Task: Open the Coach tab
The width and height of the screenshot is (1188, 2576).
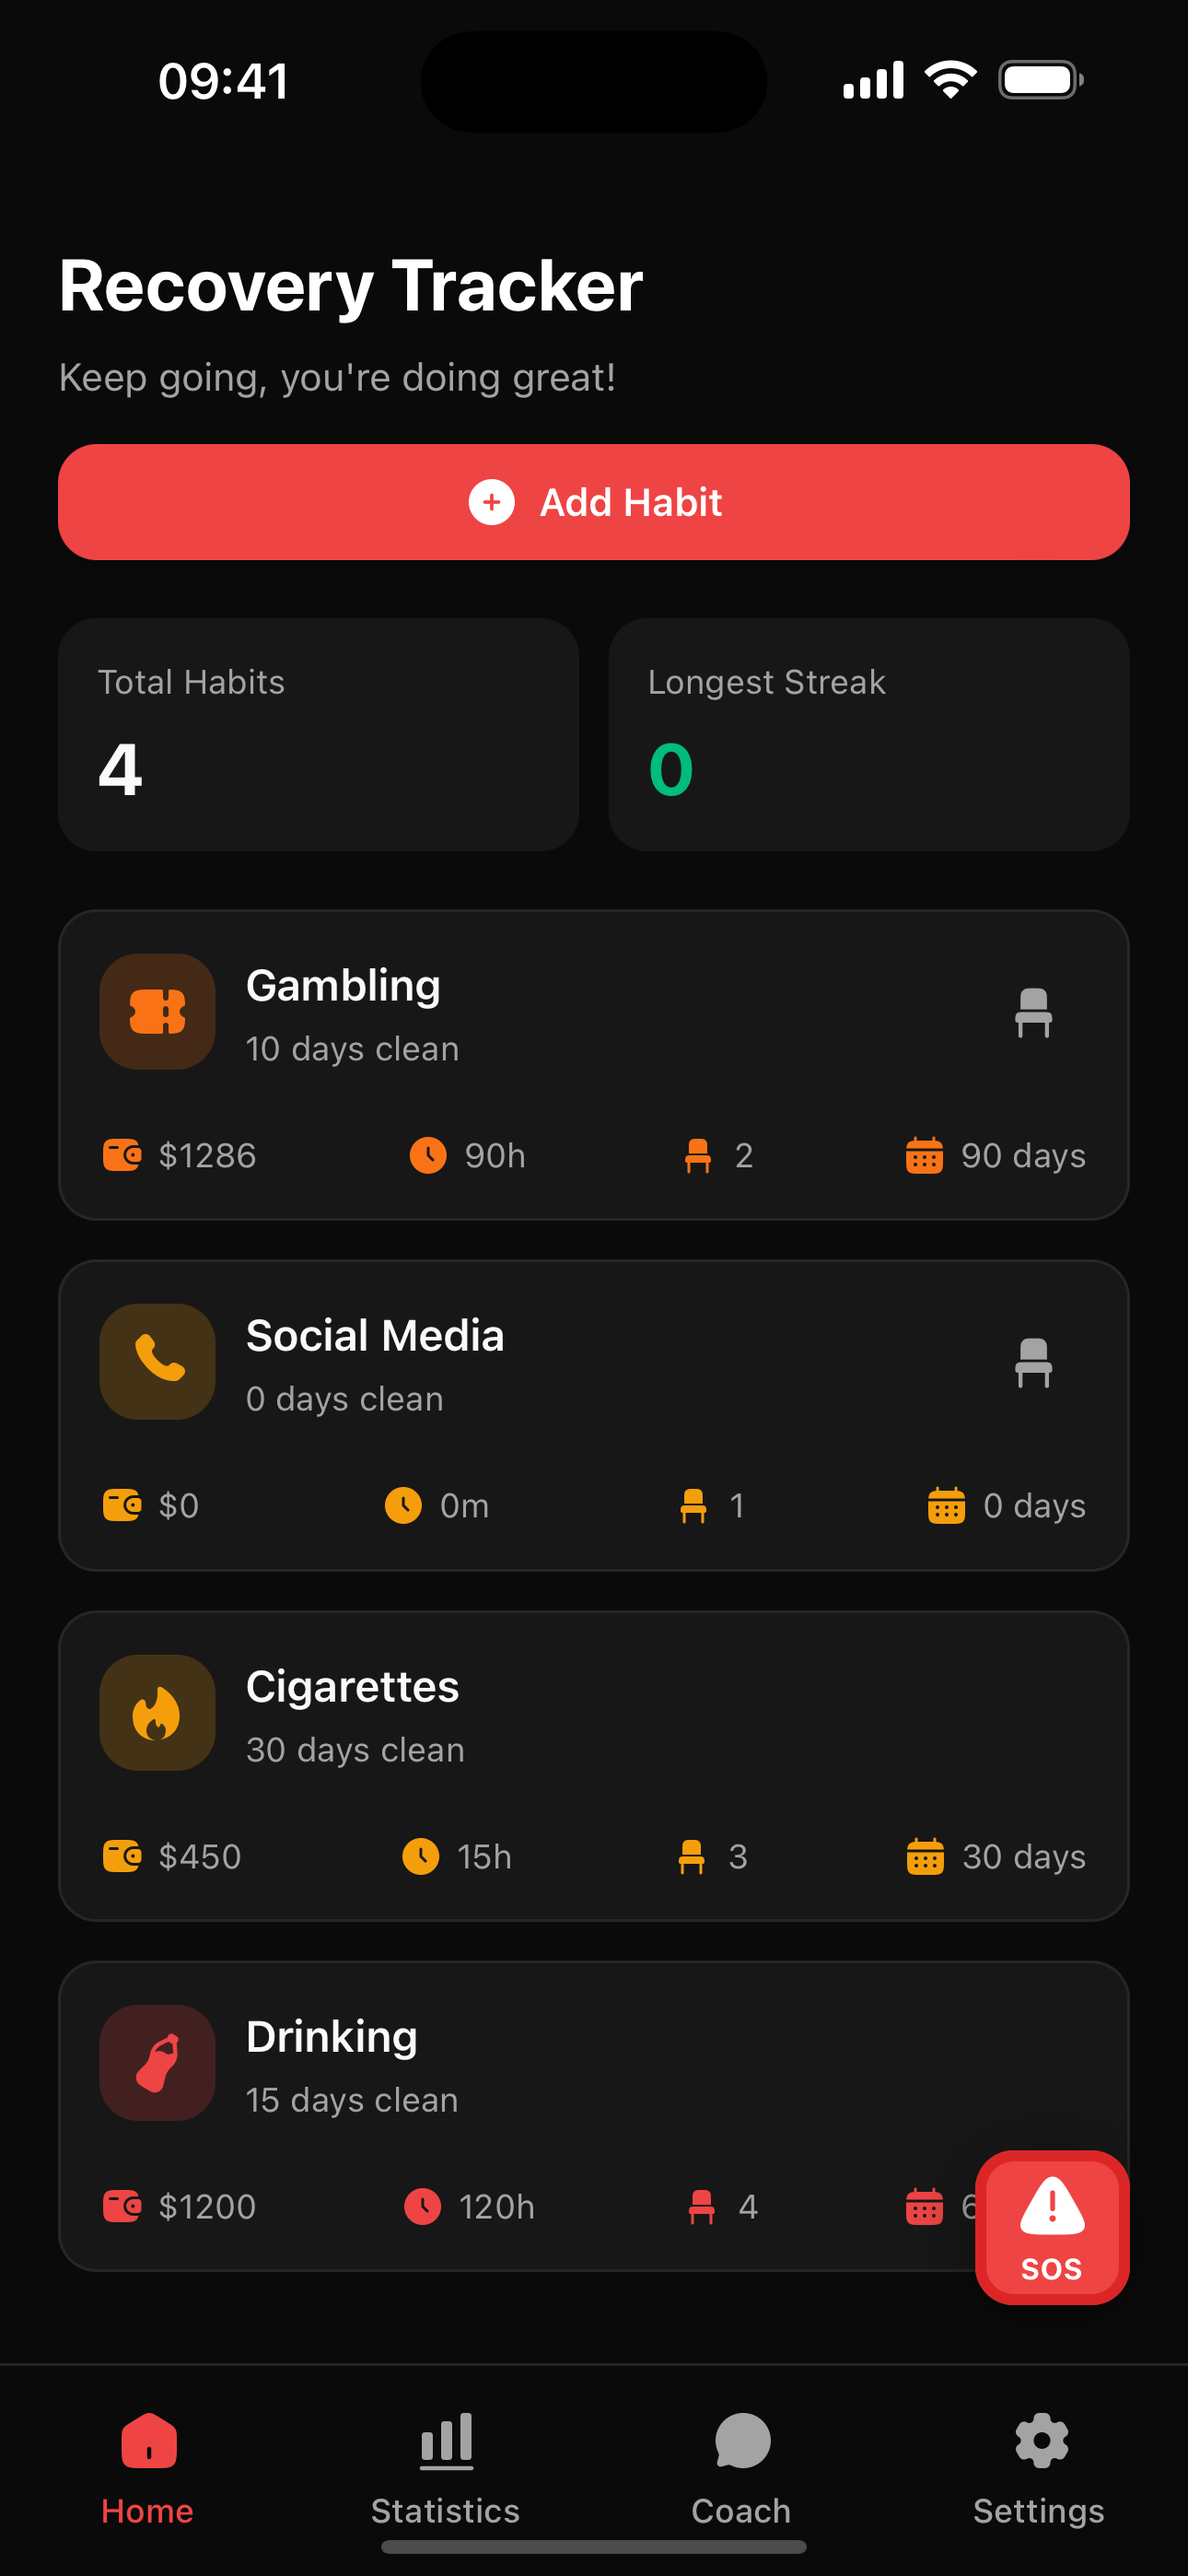Action: click(741, 2464)
